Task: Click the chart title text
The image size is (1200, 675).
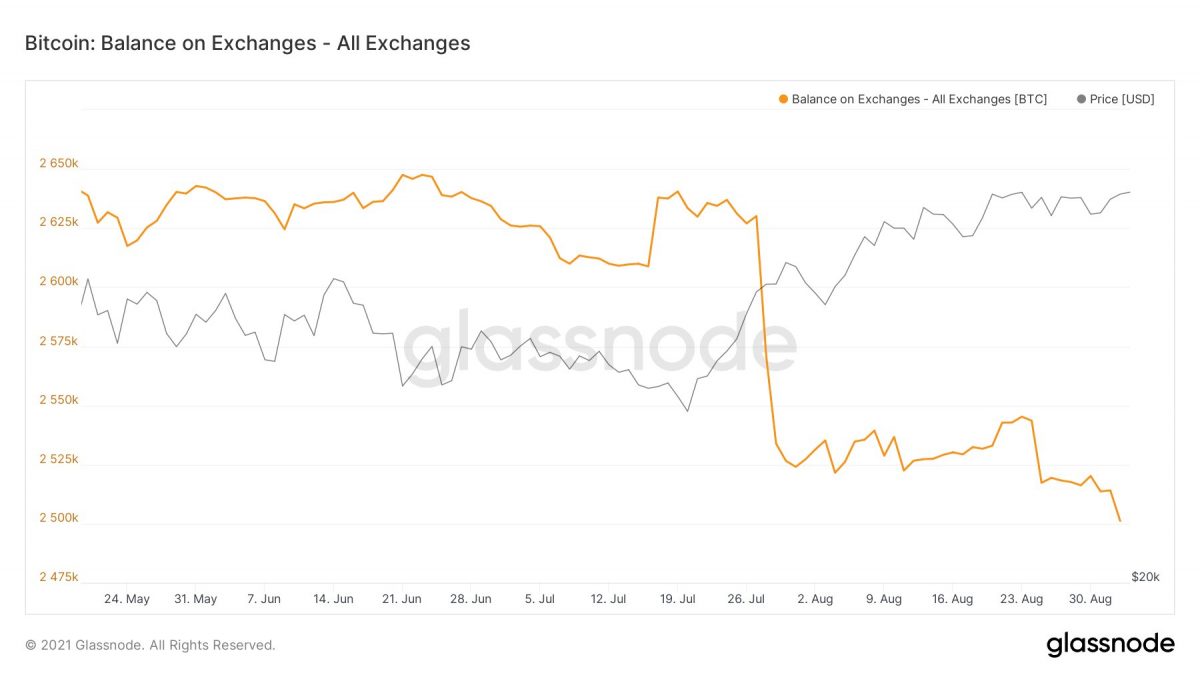Action: (x=247, y=43)
